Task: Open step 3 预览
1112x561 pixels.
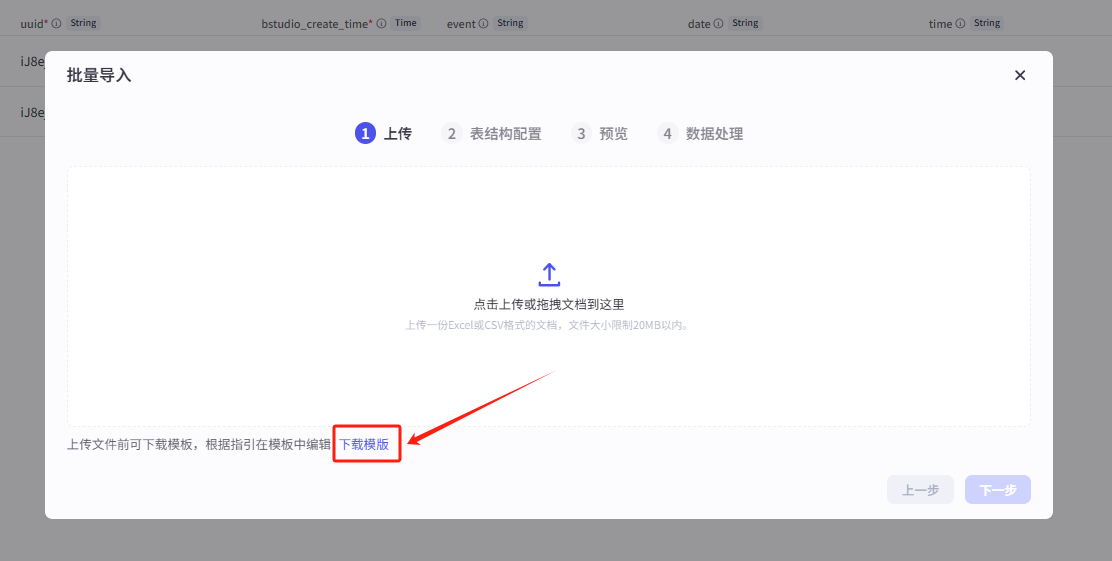Action: (x=600, y=133)
